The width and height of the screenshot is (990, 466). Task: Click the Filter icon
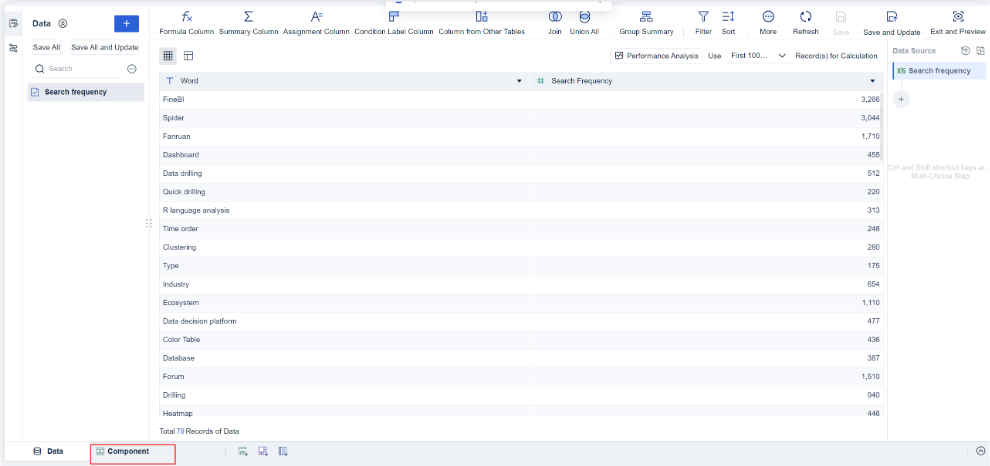click(703, 22)
